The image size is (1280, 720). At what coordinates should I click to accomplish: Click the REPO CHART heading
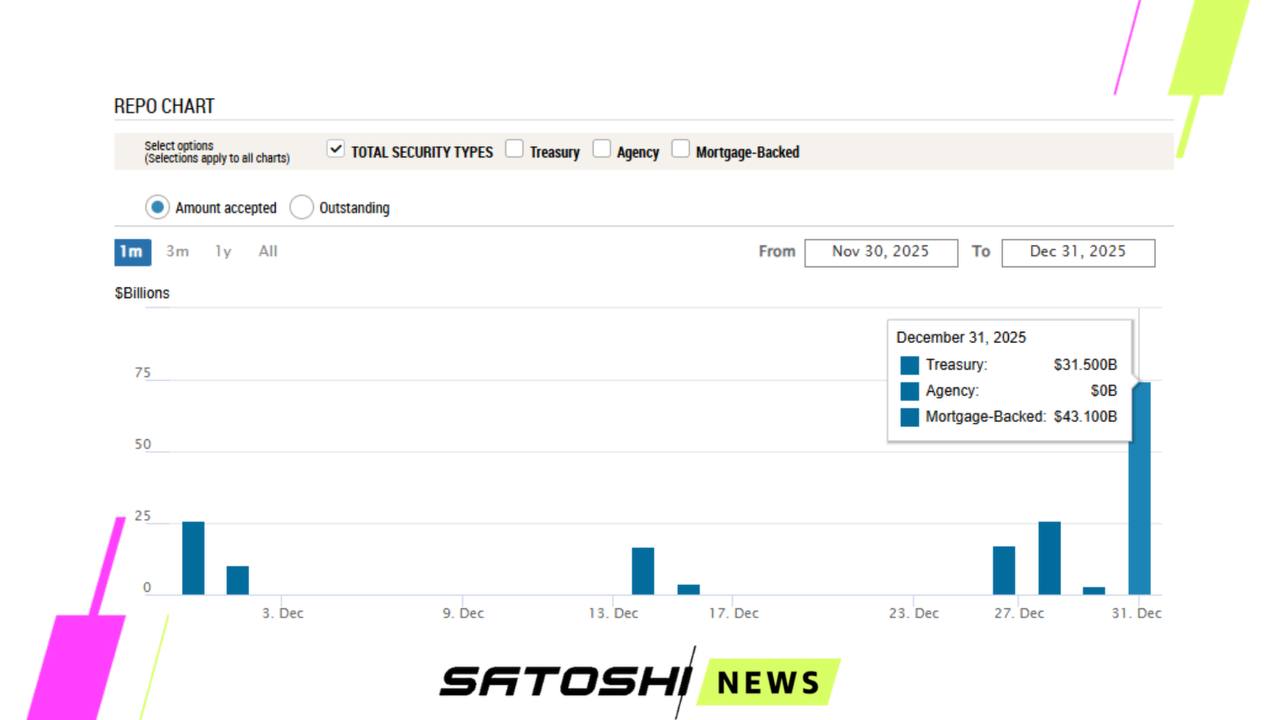coord(164,106)
